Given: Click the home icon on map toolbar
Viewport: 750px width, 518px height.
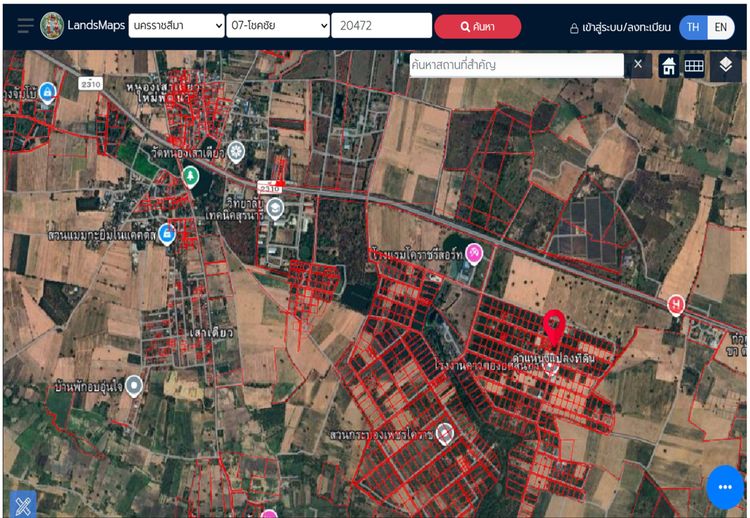Looking at the screenshot, I should tap(668, 66).
